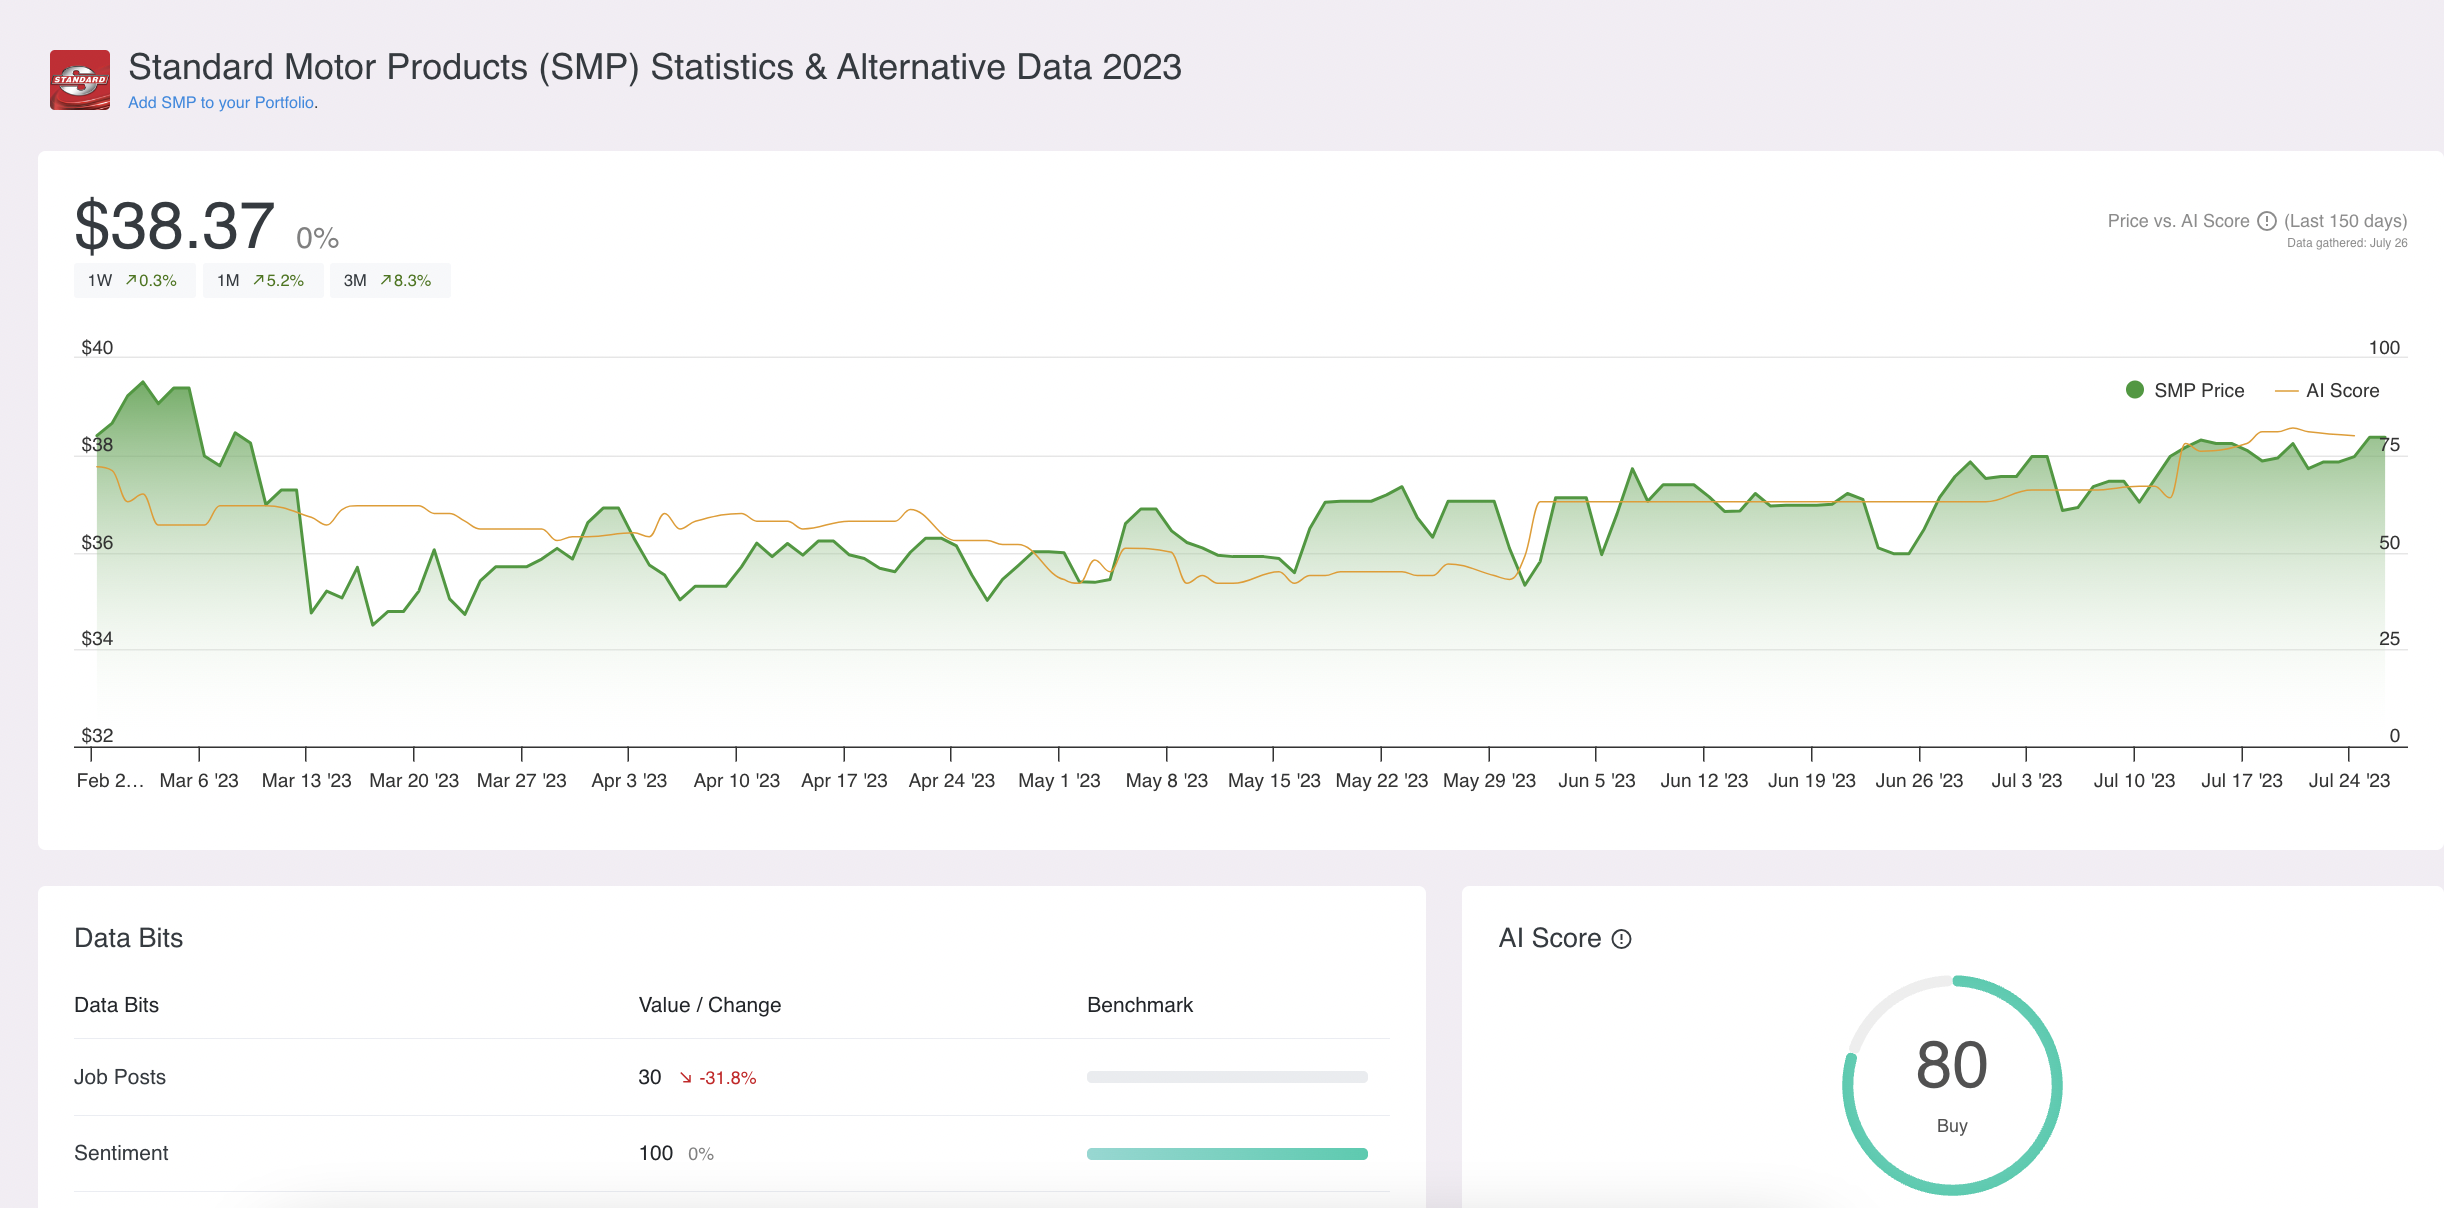Click the info icon beside the AI Score heading
The width and height of the screenshot is (2444, 1208).
point(1621,939)
